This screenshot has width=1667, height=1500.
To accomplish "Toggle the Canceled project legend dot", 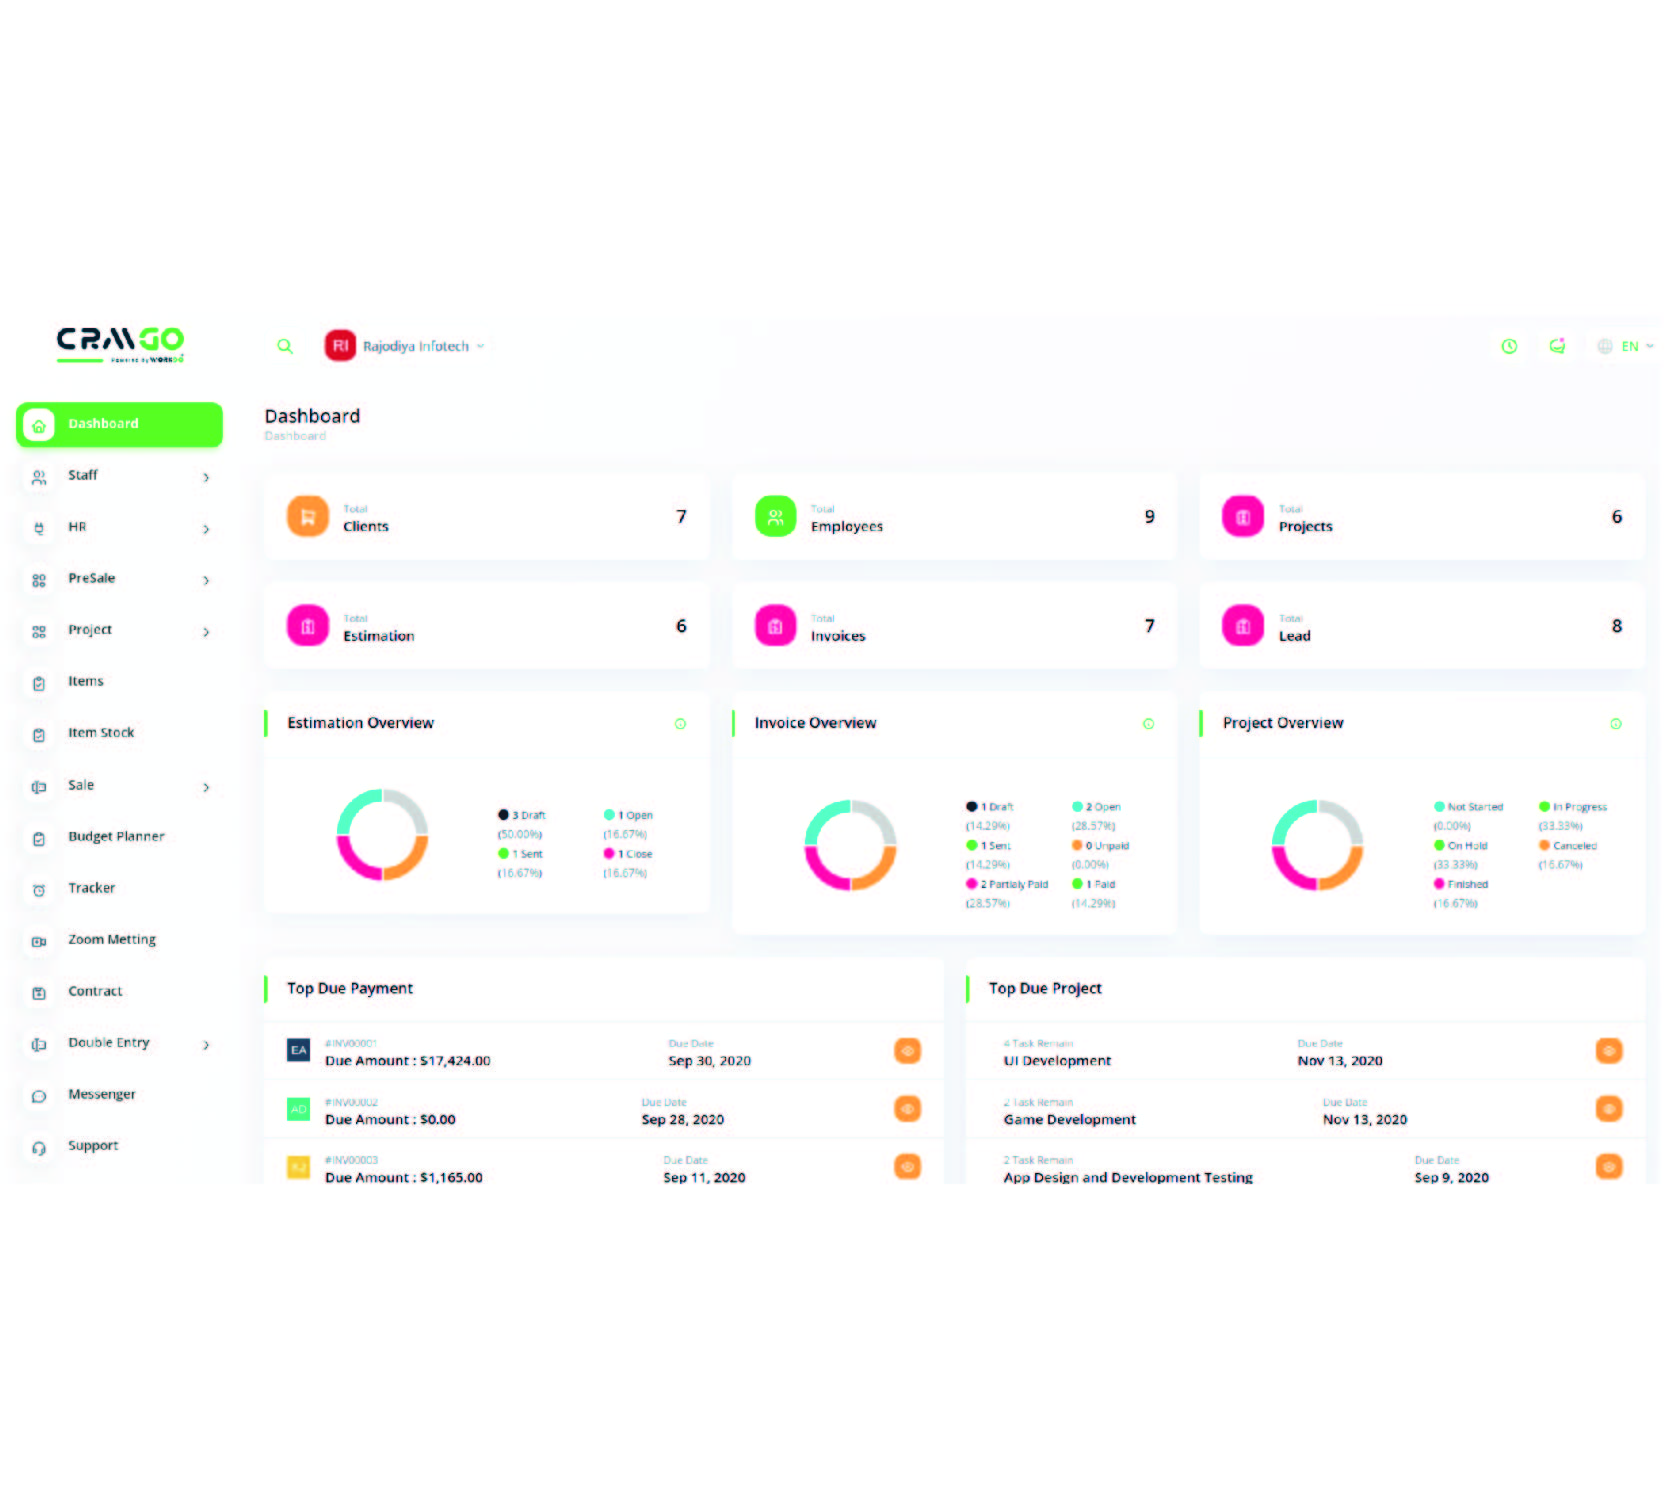I will point(1544,846).
